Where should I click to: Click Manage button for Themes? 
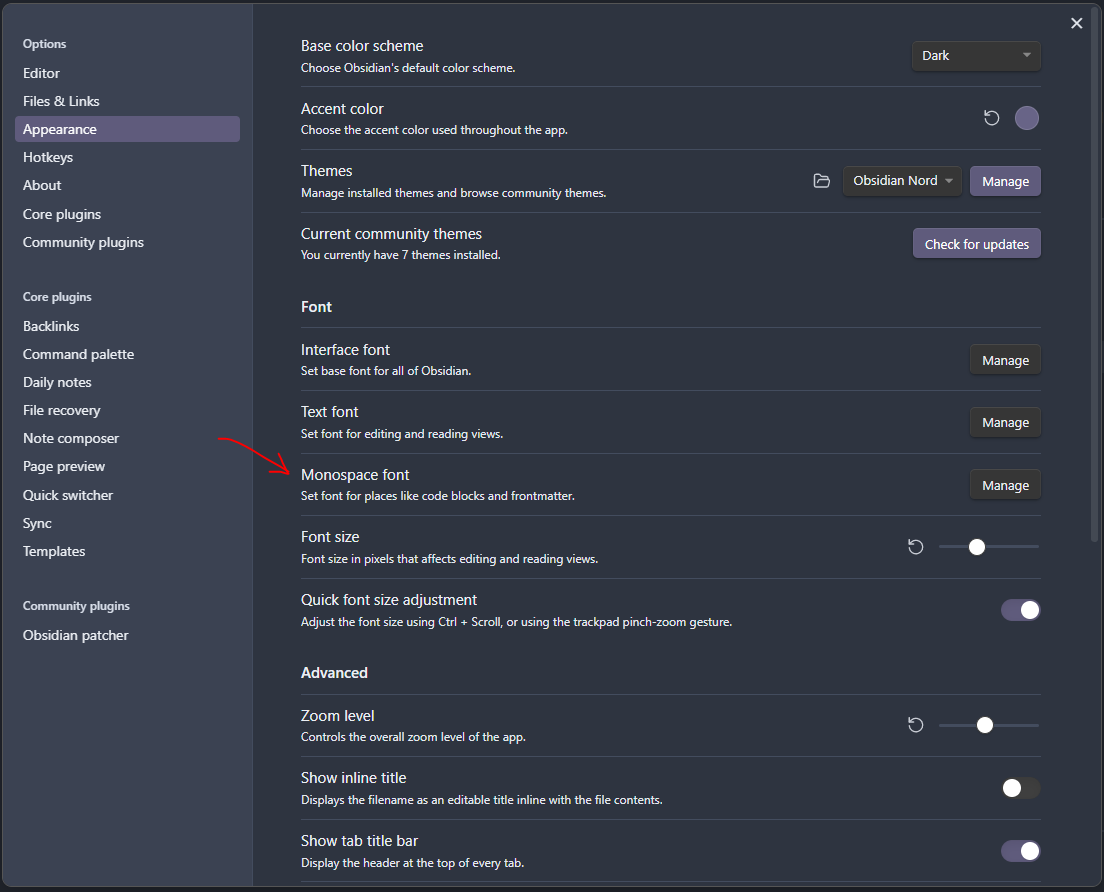1005,181
